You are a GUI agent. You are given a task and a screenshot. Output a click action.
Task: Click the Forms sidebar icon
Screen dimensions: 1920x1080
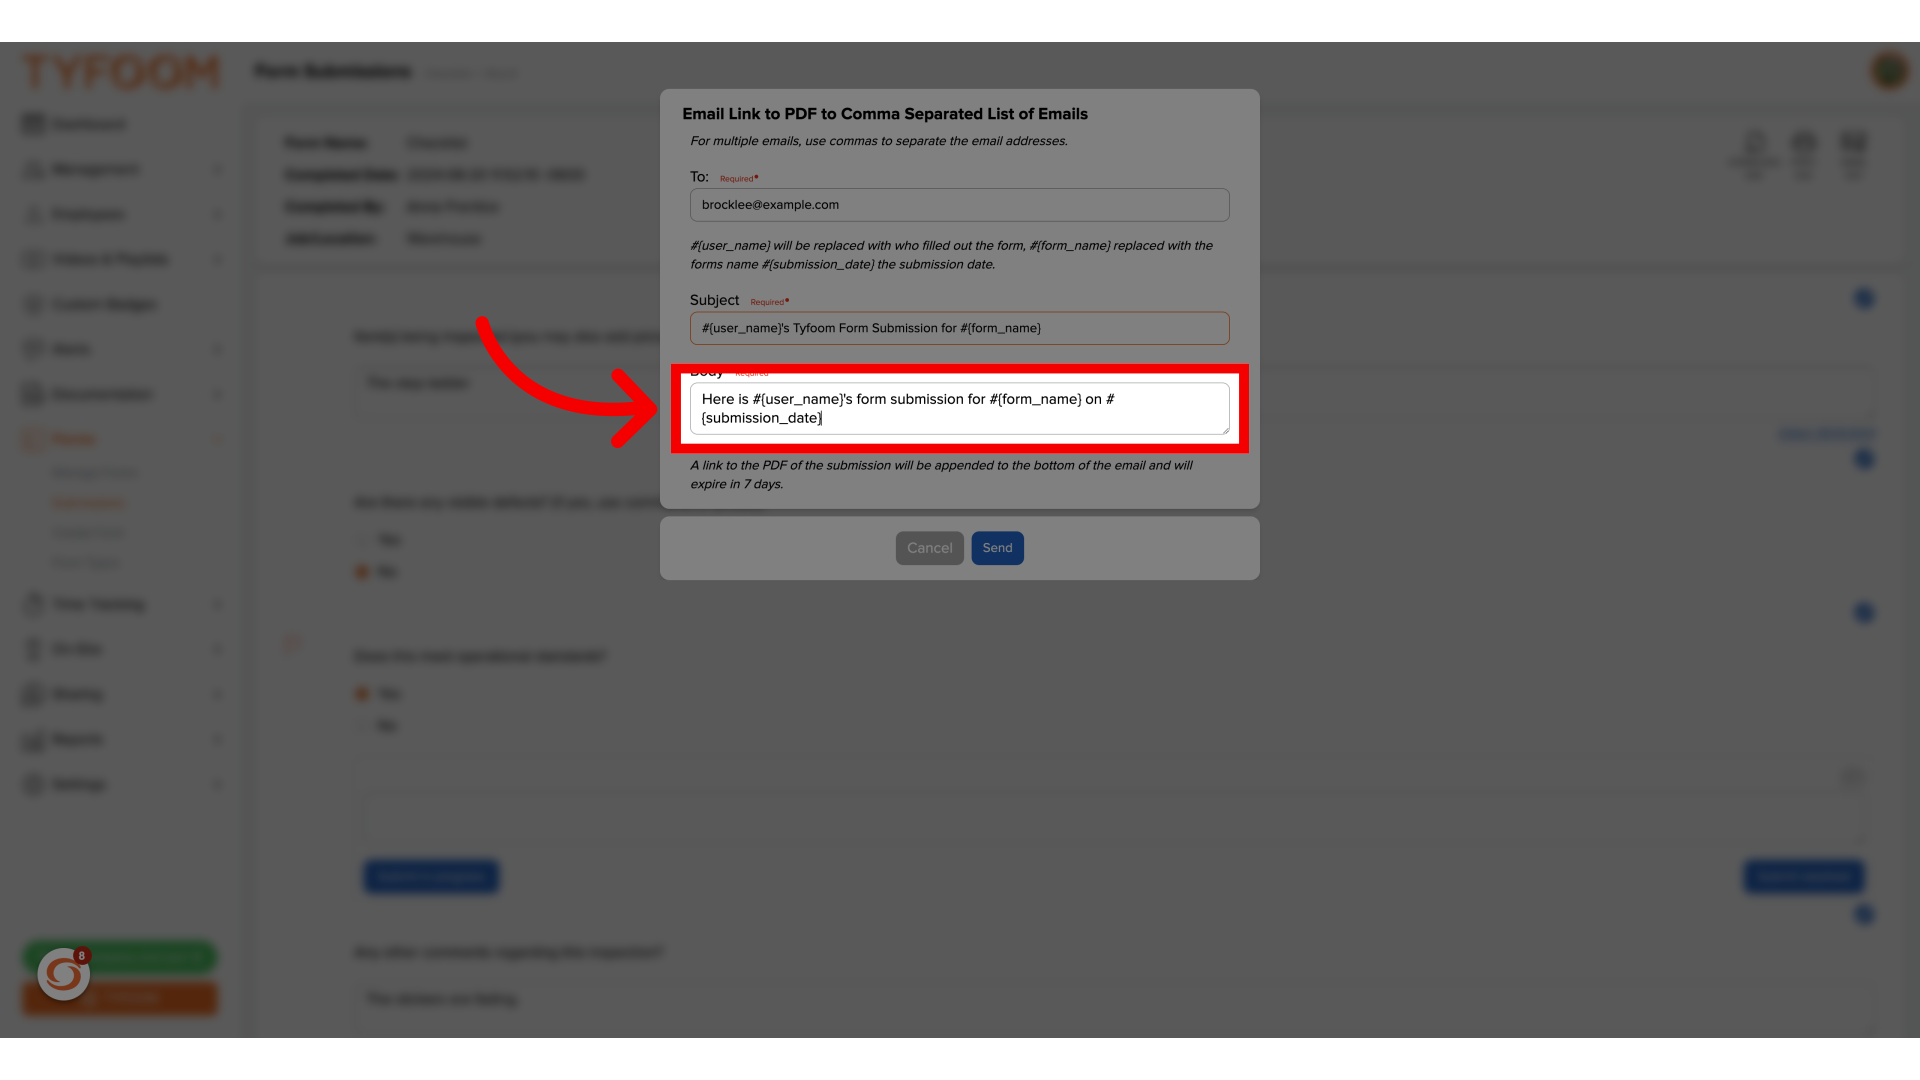(33, 439)
